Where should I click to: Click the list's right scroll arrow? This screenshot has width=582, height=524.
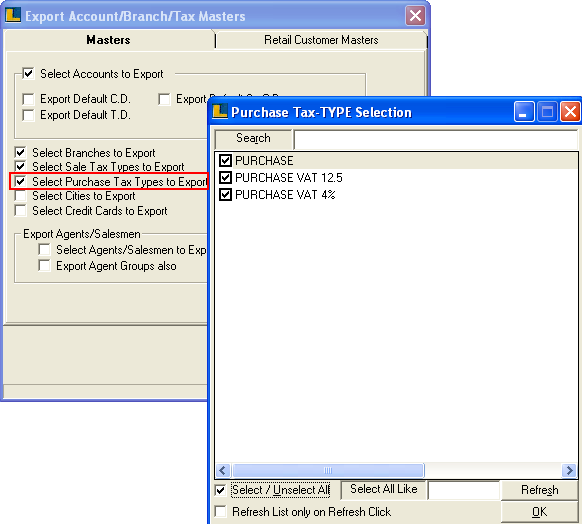pos(569,471)
